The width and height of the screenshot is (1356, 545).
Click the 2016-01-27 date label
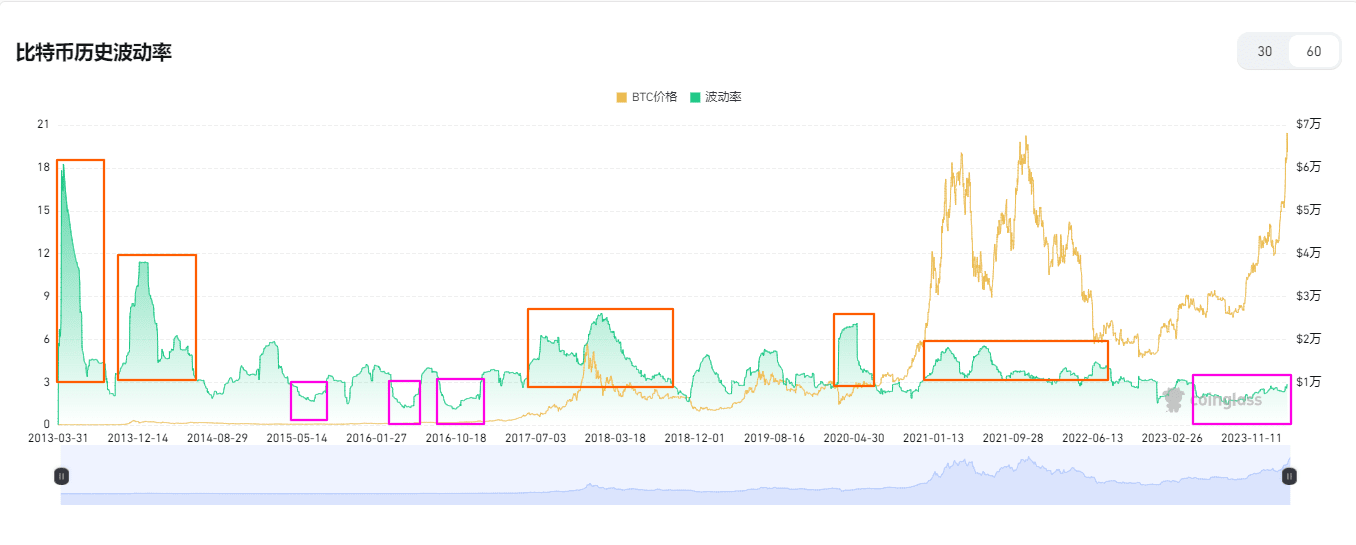click(x=377, y=438)
